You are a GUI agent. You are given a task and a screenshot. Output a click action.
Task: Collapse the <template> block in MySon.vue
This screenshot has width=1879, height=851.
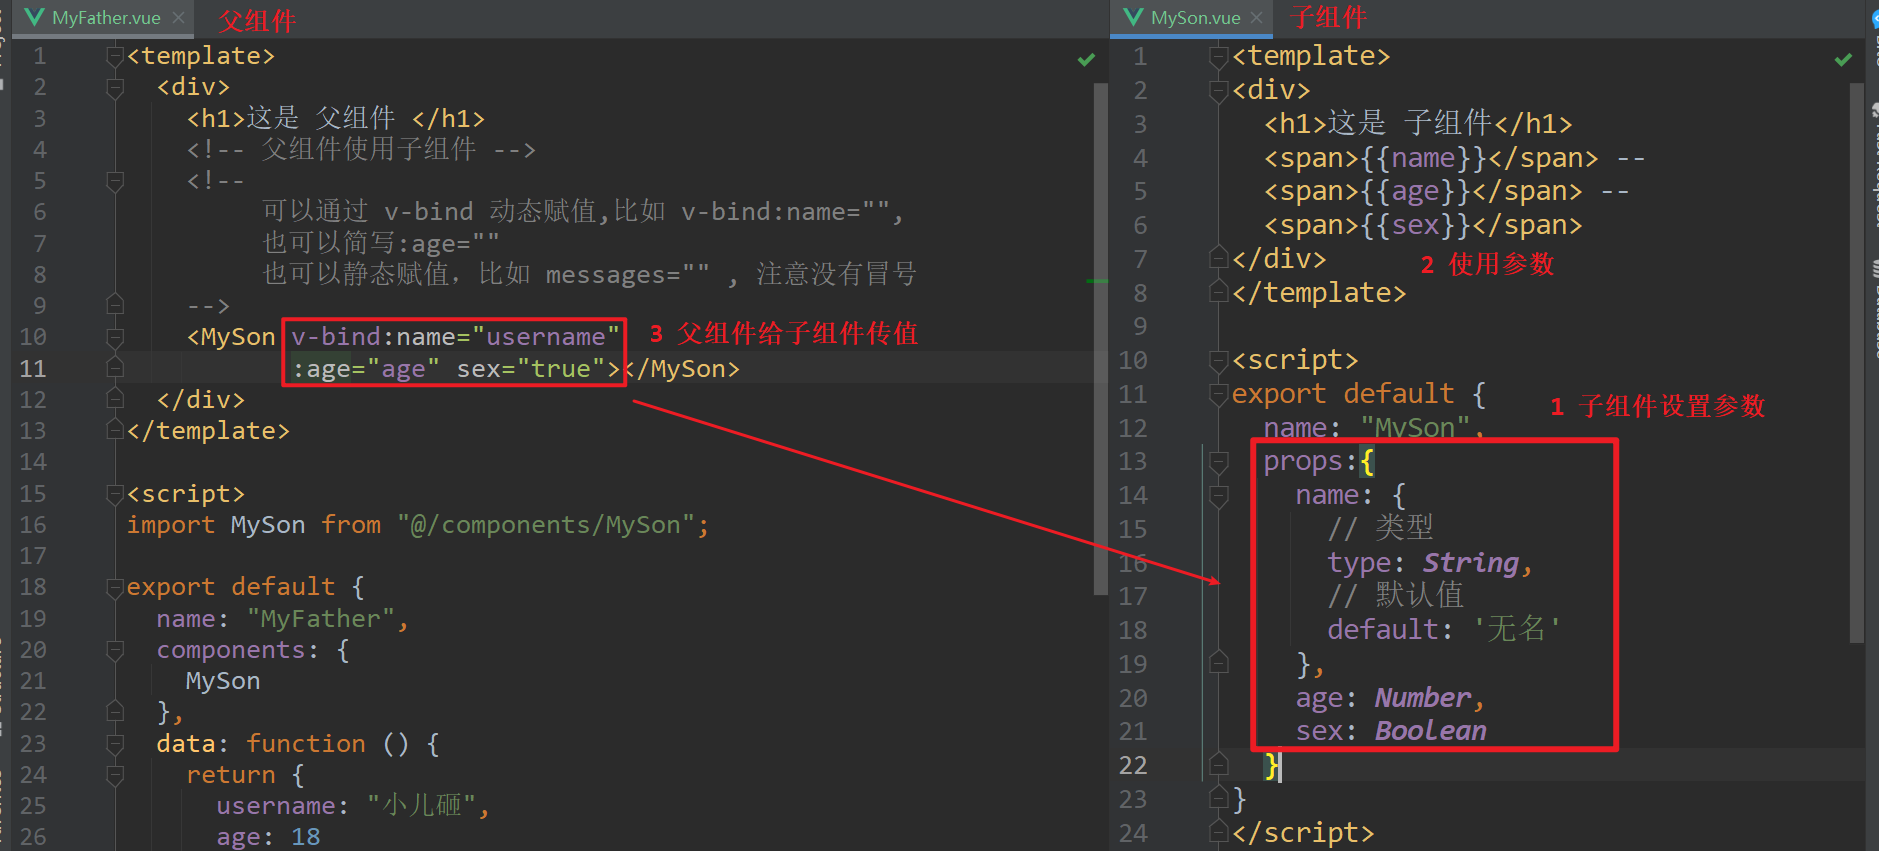click(x=1218, y=57)
